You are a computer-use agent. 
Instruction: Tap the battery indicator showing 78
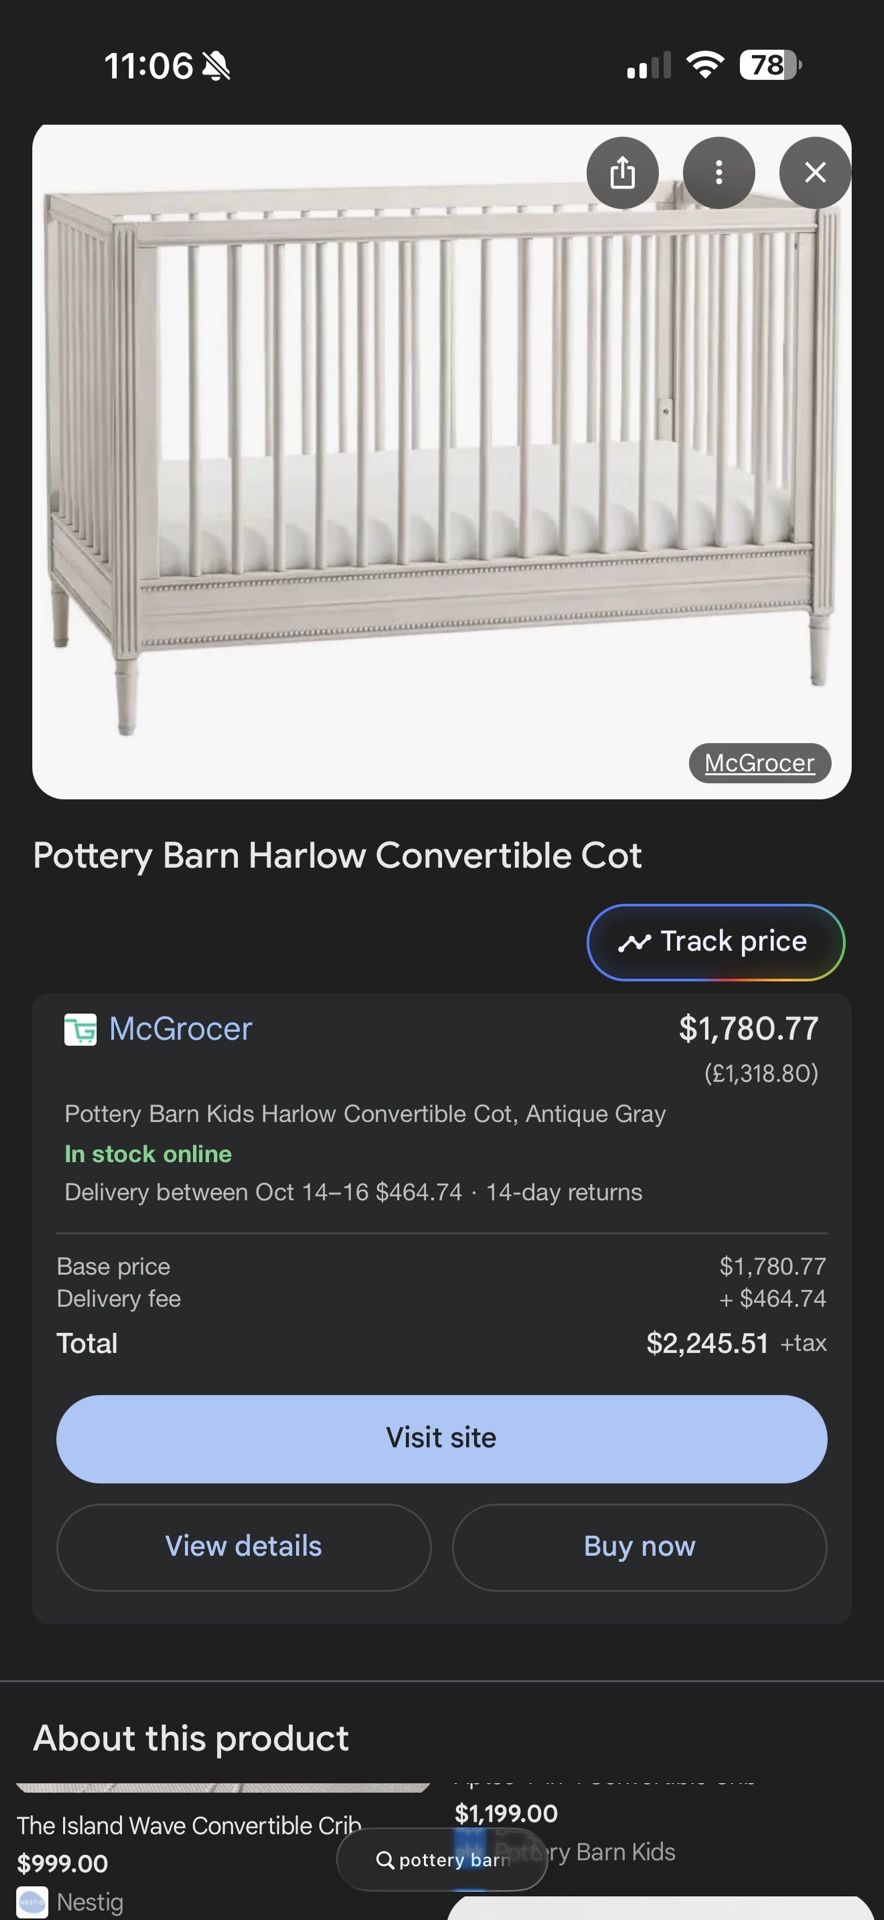pos(769,66)
